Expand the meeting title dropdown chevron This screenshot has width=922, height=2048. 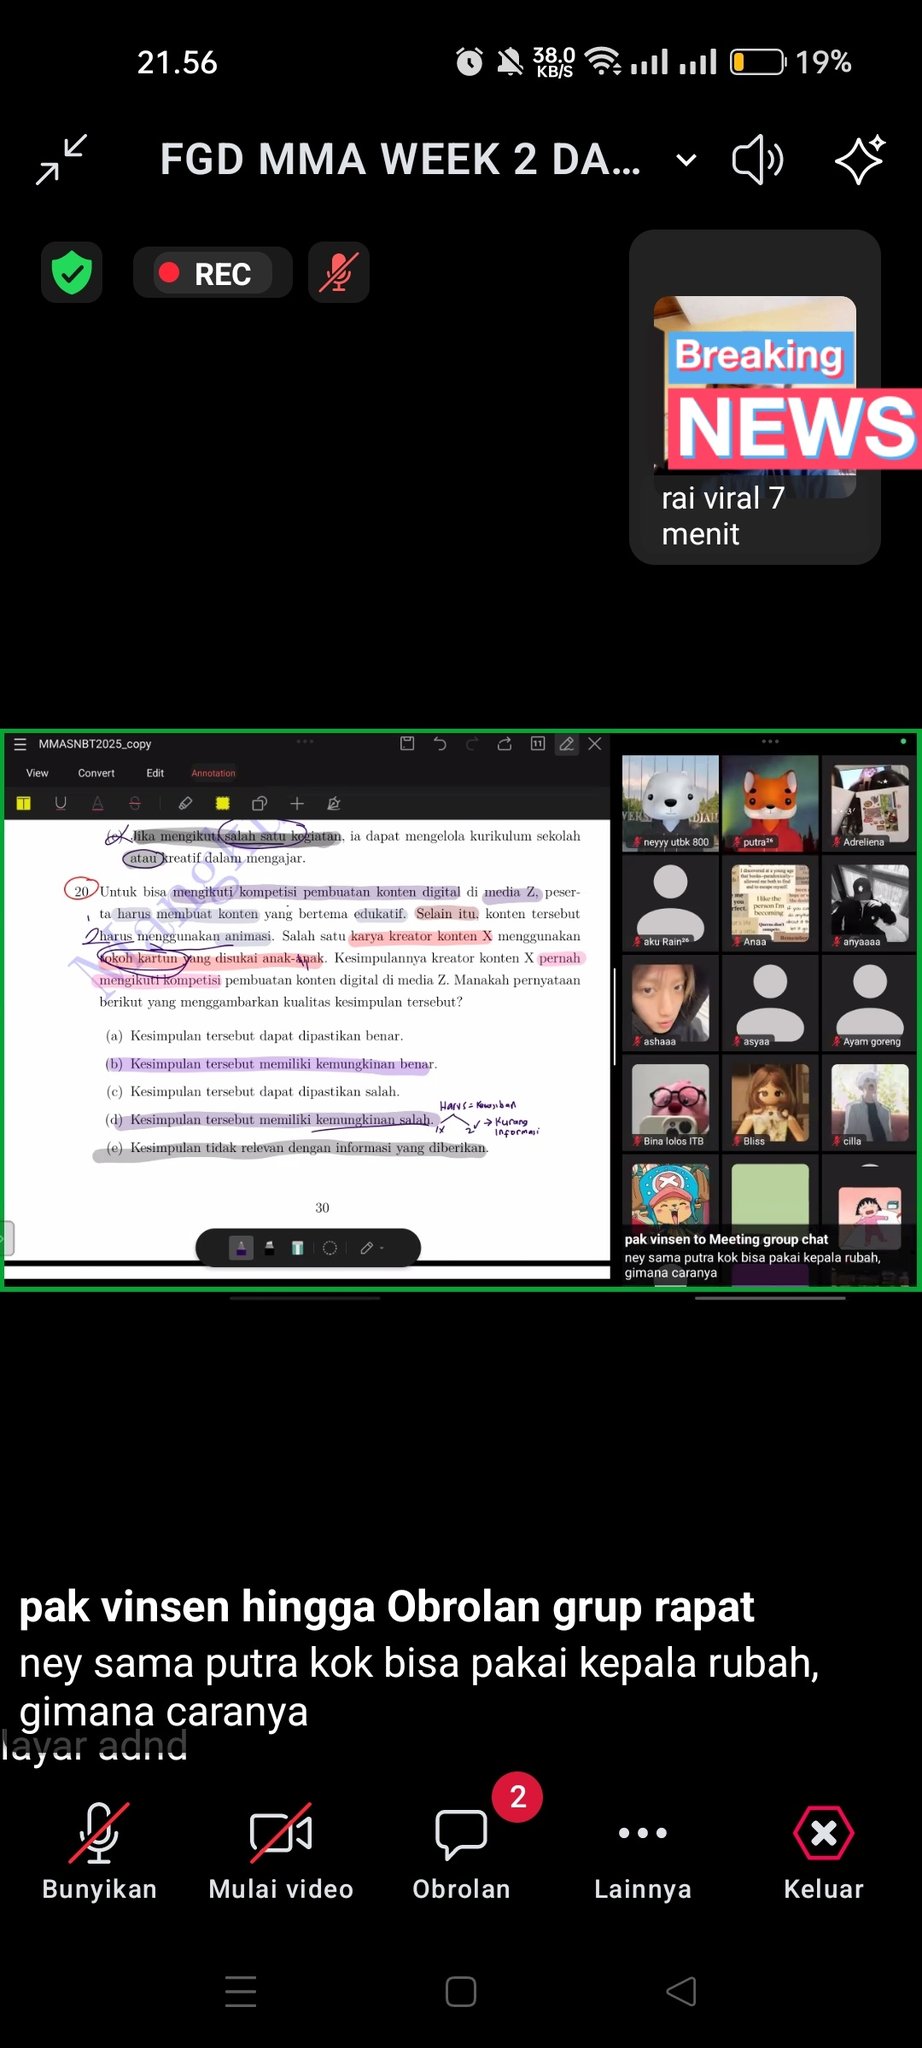click(x=686, y=160)
